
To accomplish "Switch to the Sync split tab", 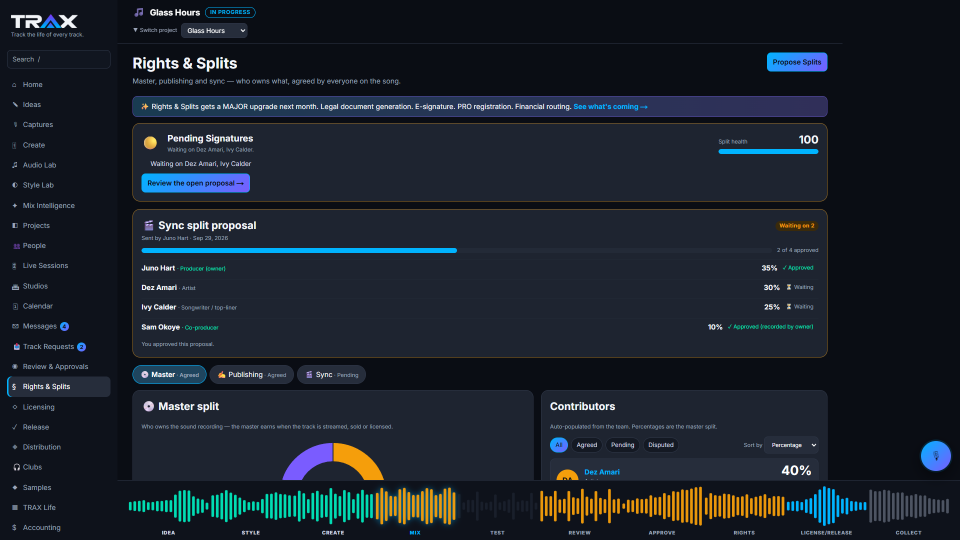I will (x=331, y=375).
